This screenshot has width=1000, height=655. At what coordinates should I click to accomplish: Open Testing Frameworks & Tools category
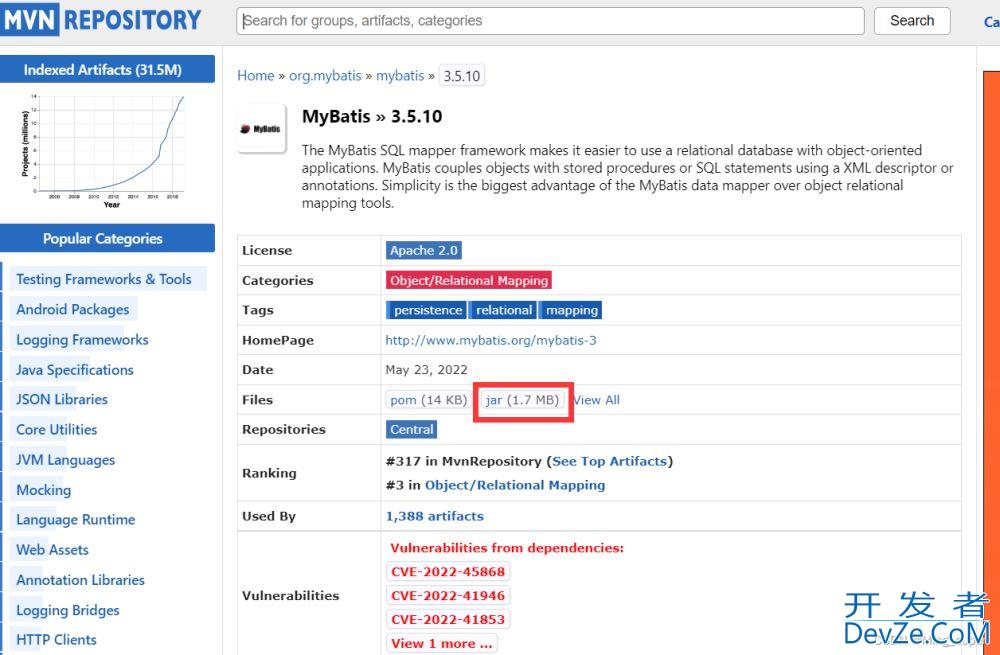point(104,279)
